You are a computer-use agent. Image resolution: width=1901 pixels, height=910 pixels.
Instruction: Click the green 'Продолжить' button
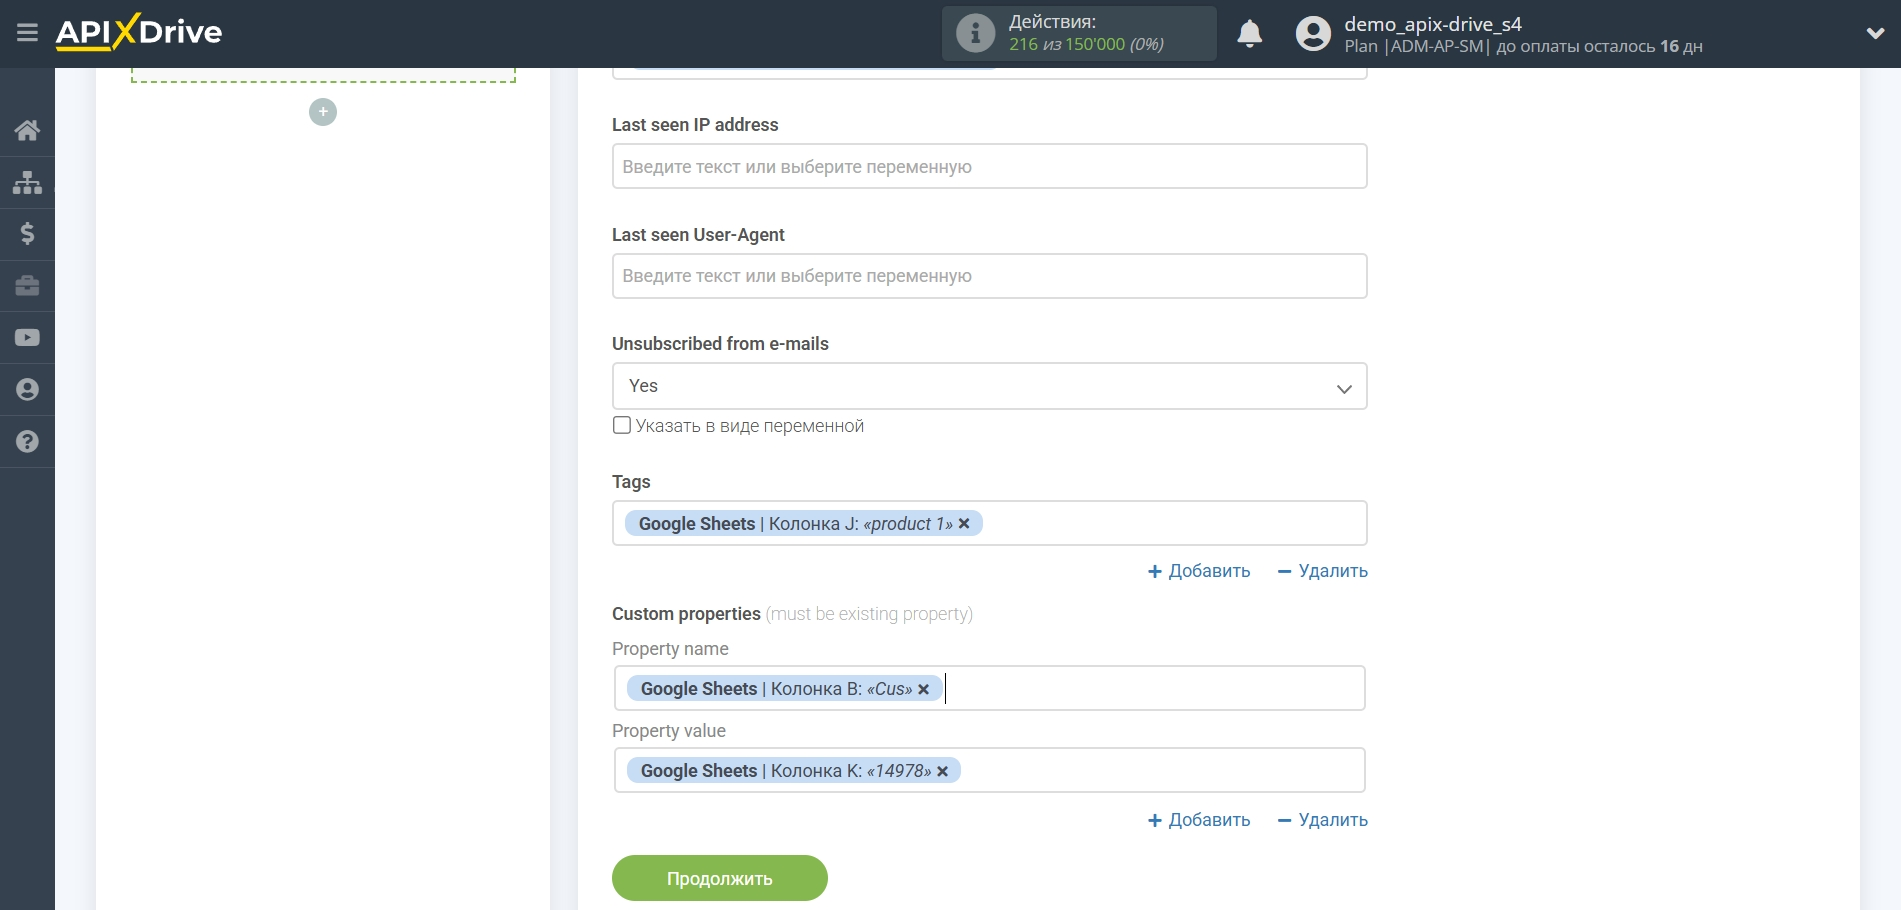tap(719, 878)
